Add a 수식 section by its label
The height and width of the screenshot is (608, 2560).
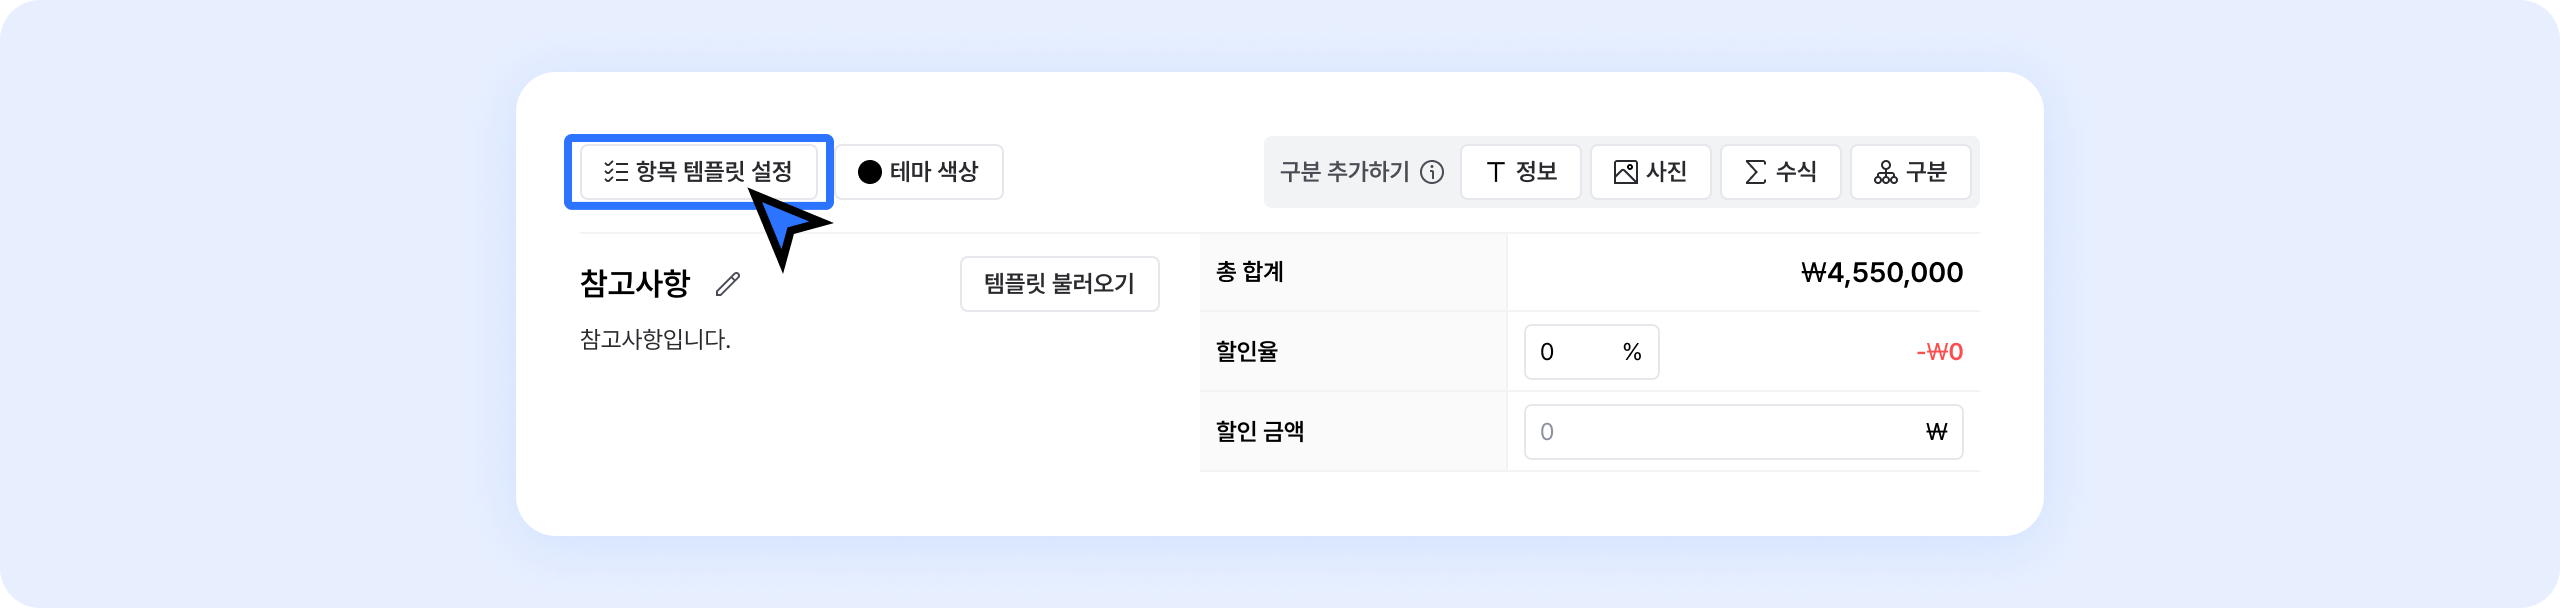(x=1796, y=172)
